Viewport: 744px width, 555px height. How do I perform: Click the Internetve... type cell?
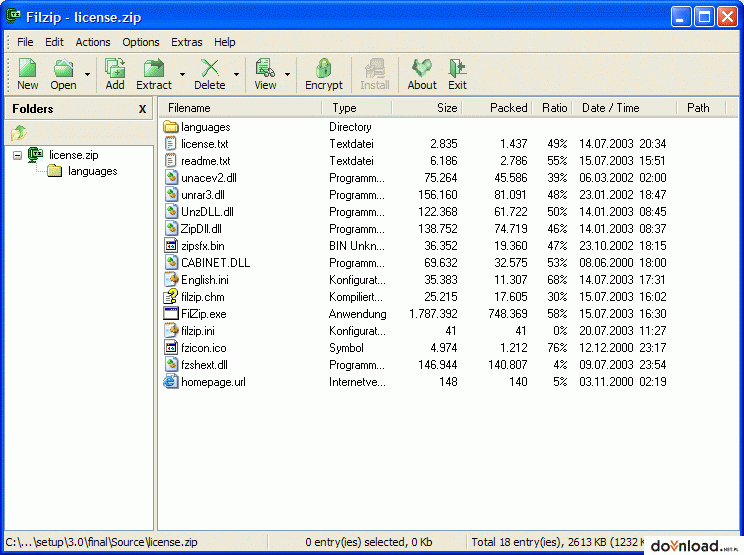pyautogui.click(x=357, y=382)
